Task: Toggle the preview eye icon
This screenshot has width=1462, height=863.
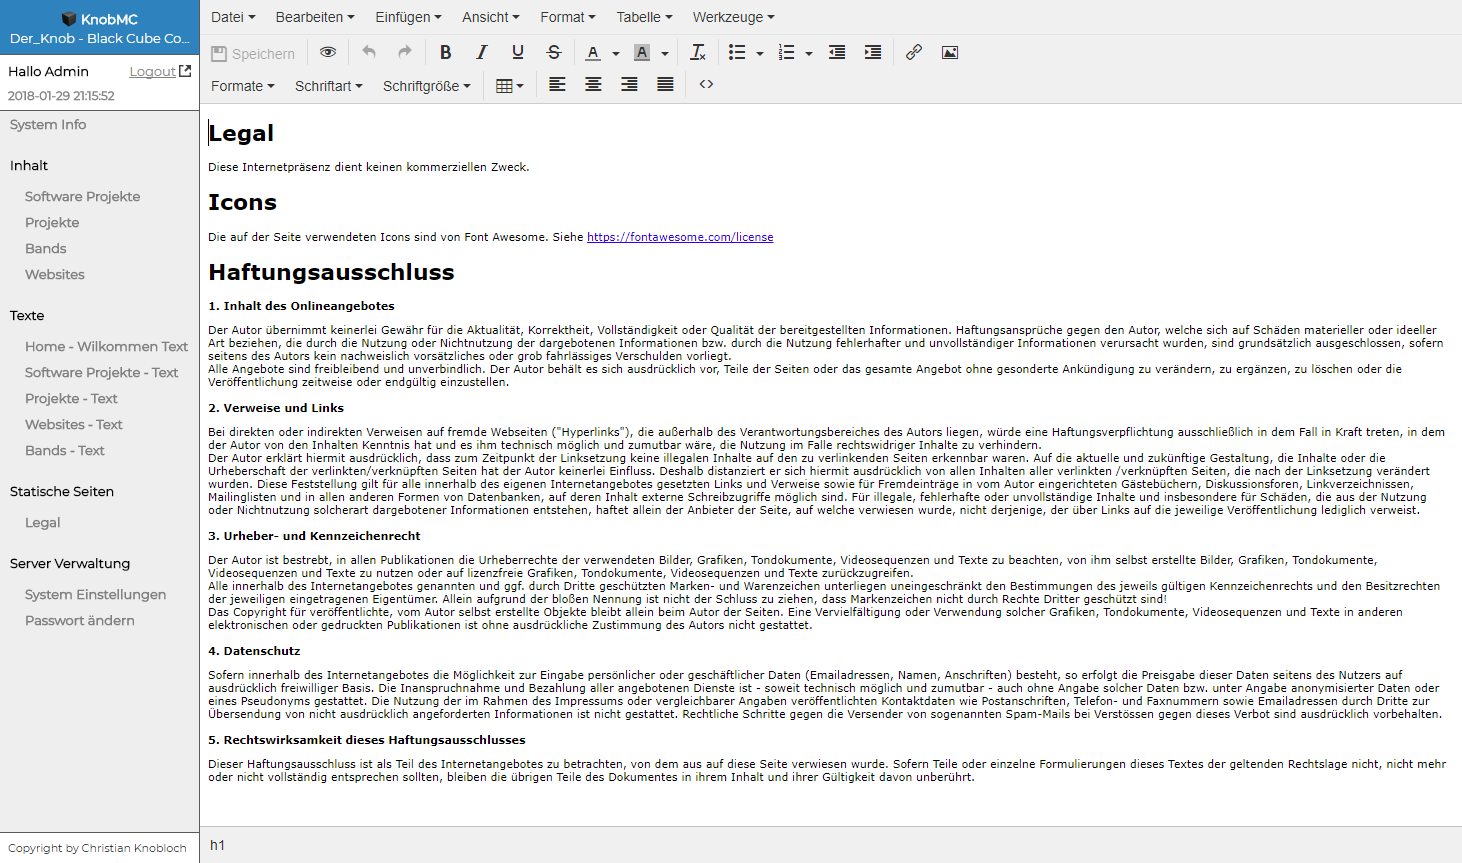Action: click(x=328, y=52)
